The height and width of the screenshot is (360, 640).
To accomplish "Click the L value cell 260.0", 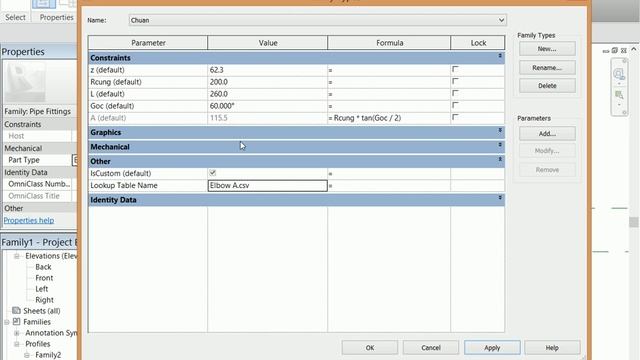I will pos(267,94).
